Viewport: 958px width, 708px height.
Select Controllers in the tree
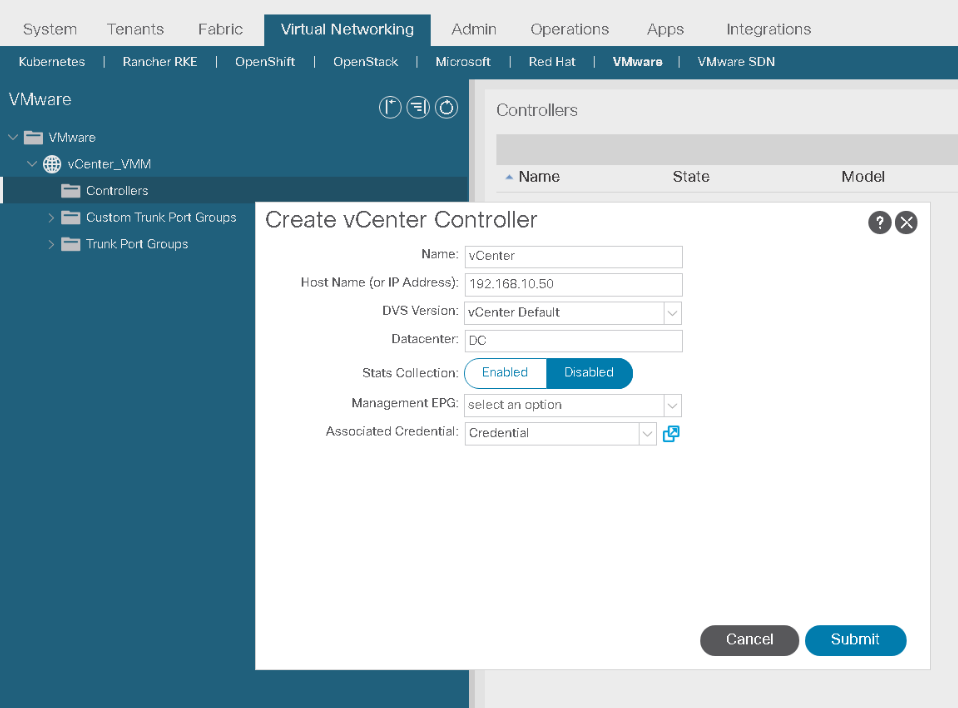coord(117,191)
